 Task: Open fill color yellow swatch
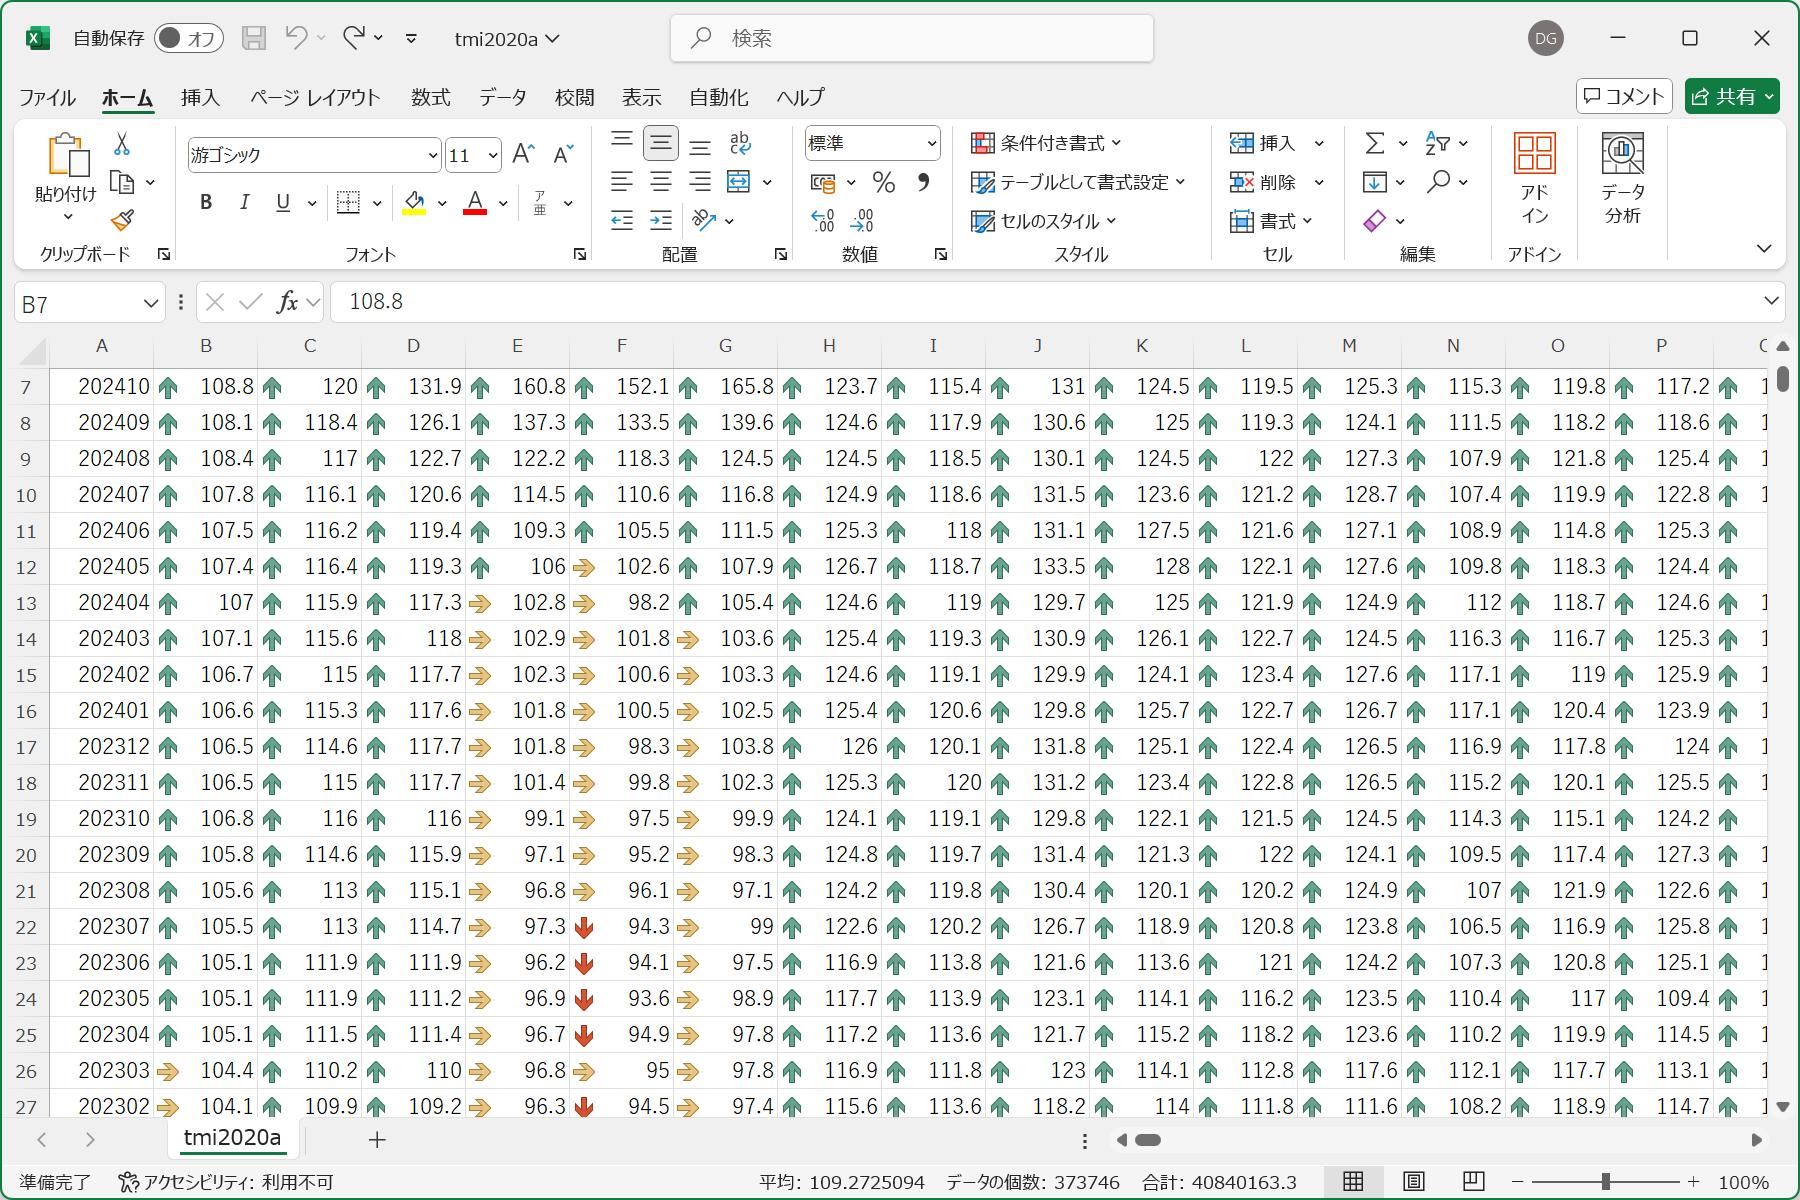414,203
